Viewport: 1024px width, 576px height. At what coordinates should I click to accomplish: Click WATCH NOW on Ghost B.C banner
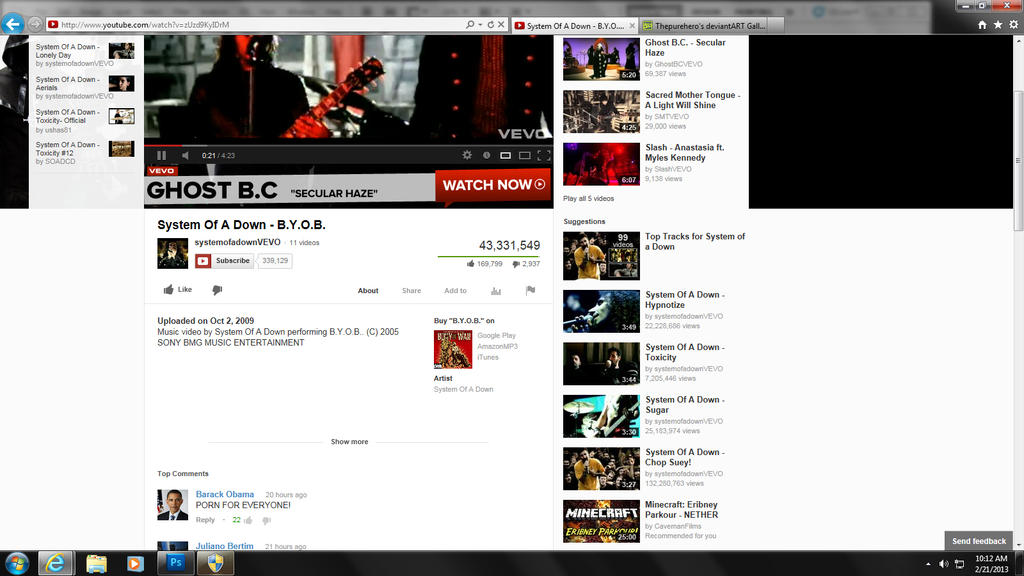[x=493, y=185]
